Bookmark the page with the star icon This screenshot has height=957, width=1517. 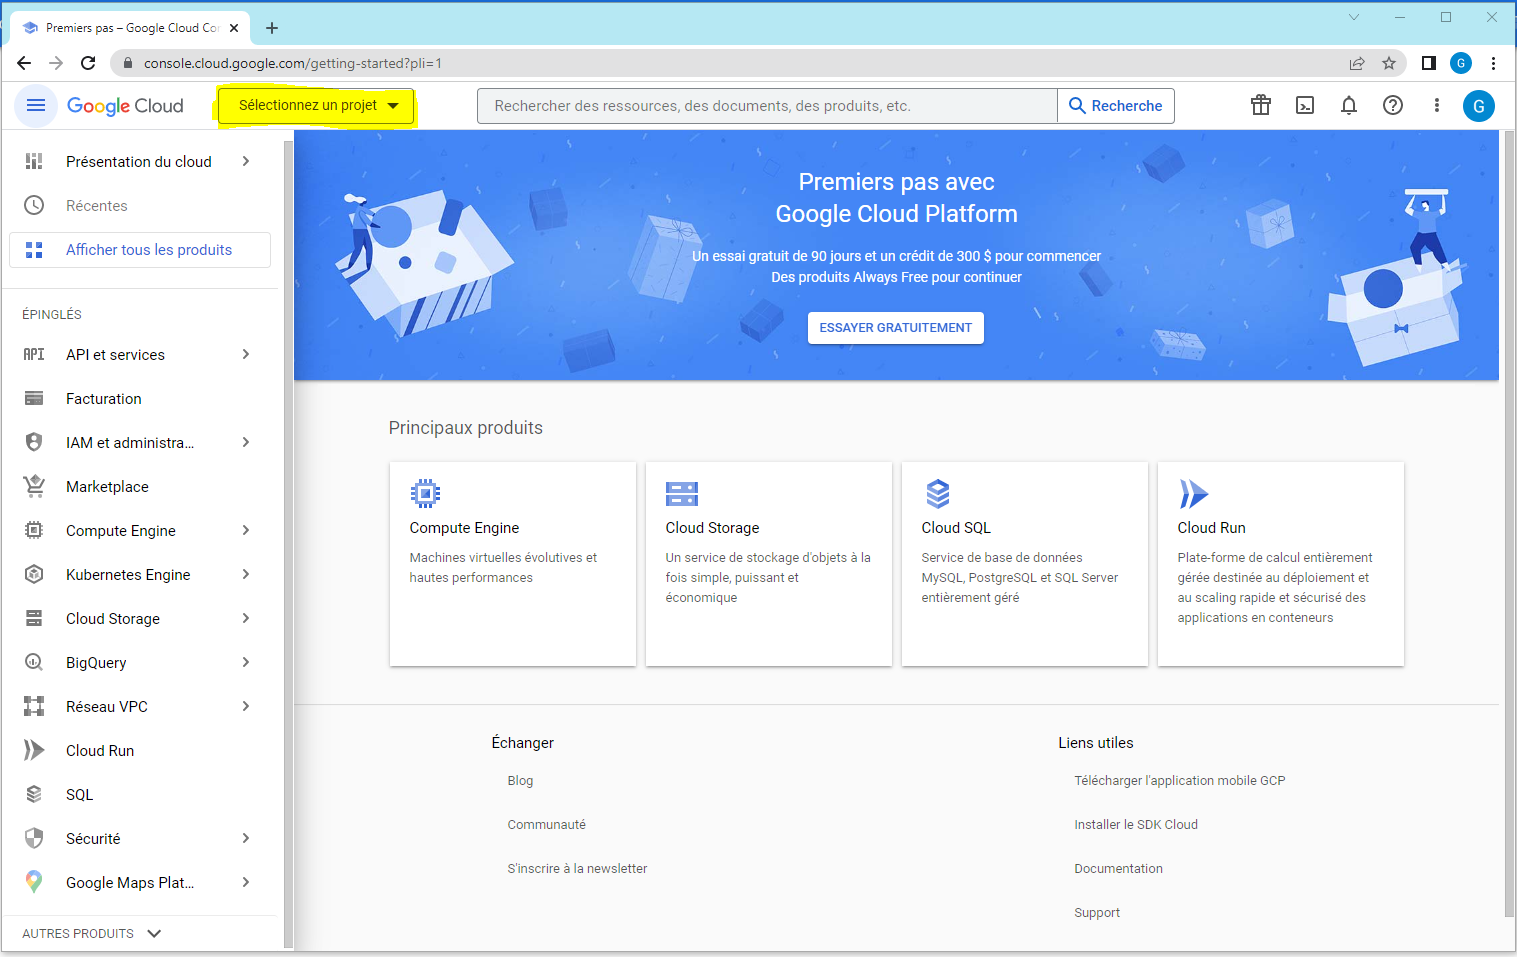(x=1389, y=63)
